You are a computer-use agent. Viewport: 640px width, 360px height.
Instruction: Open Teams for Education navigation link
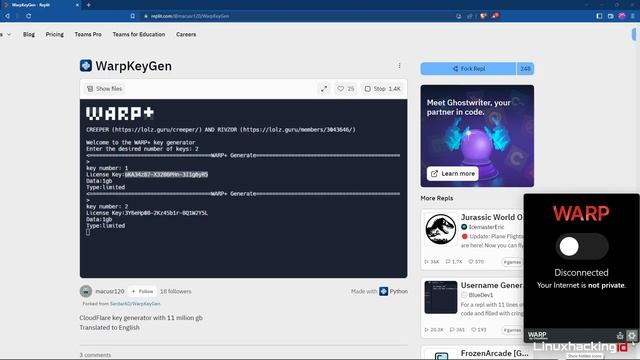pyautogui.click(x=139, y=34)
